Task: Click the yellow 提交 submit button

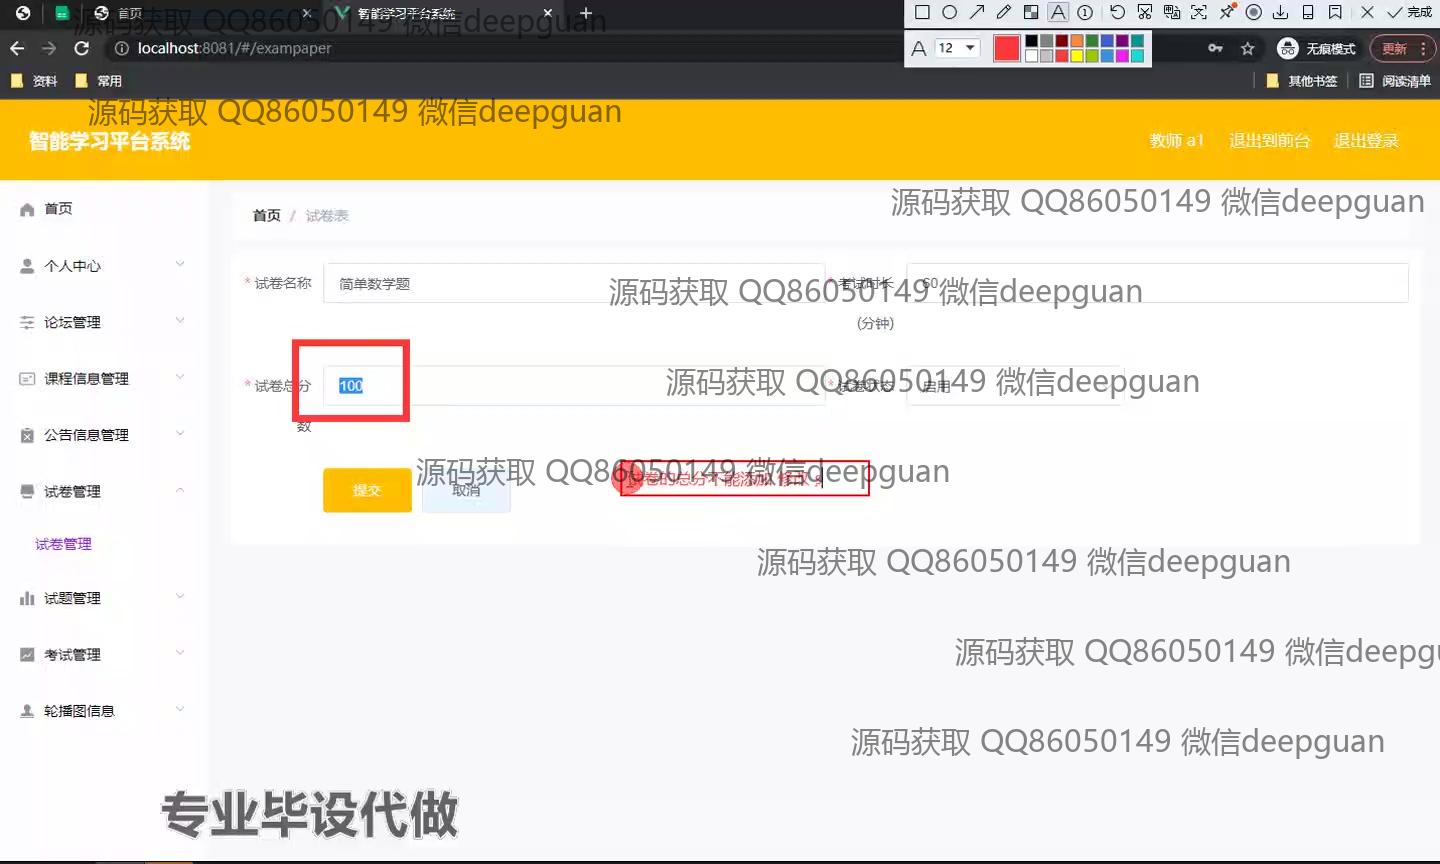Action: point(367,490)
